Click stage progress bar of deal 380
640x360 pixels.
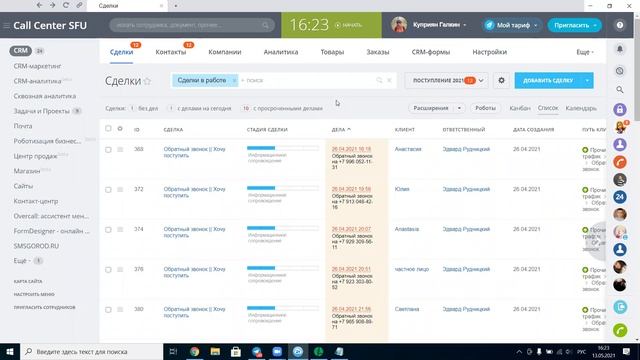pos(282,308)
